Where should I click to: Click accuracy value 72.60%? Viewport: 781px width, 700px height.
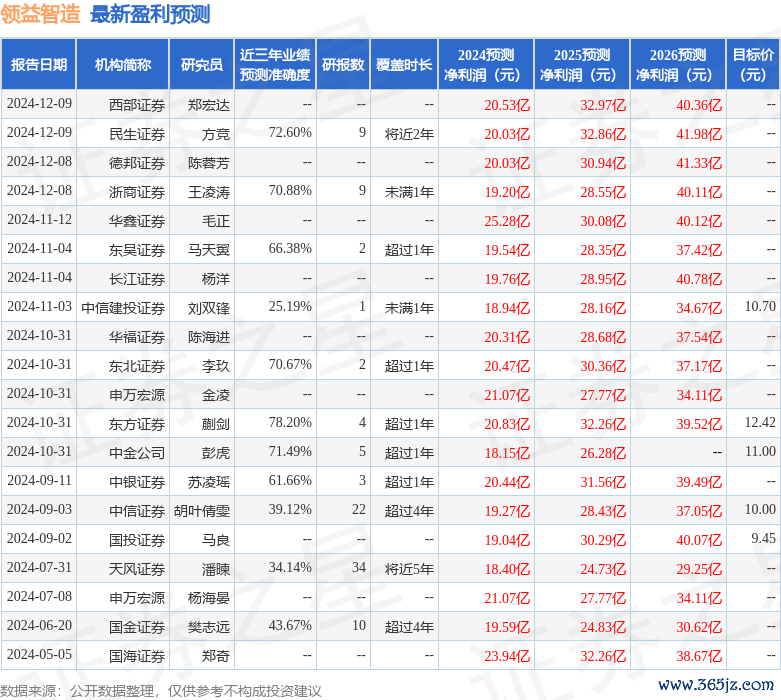[290, 133]
